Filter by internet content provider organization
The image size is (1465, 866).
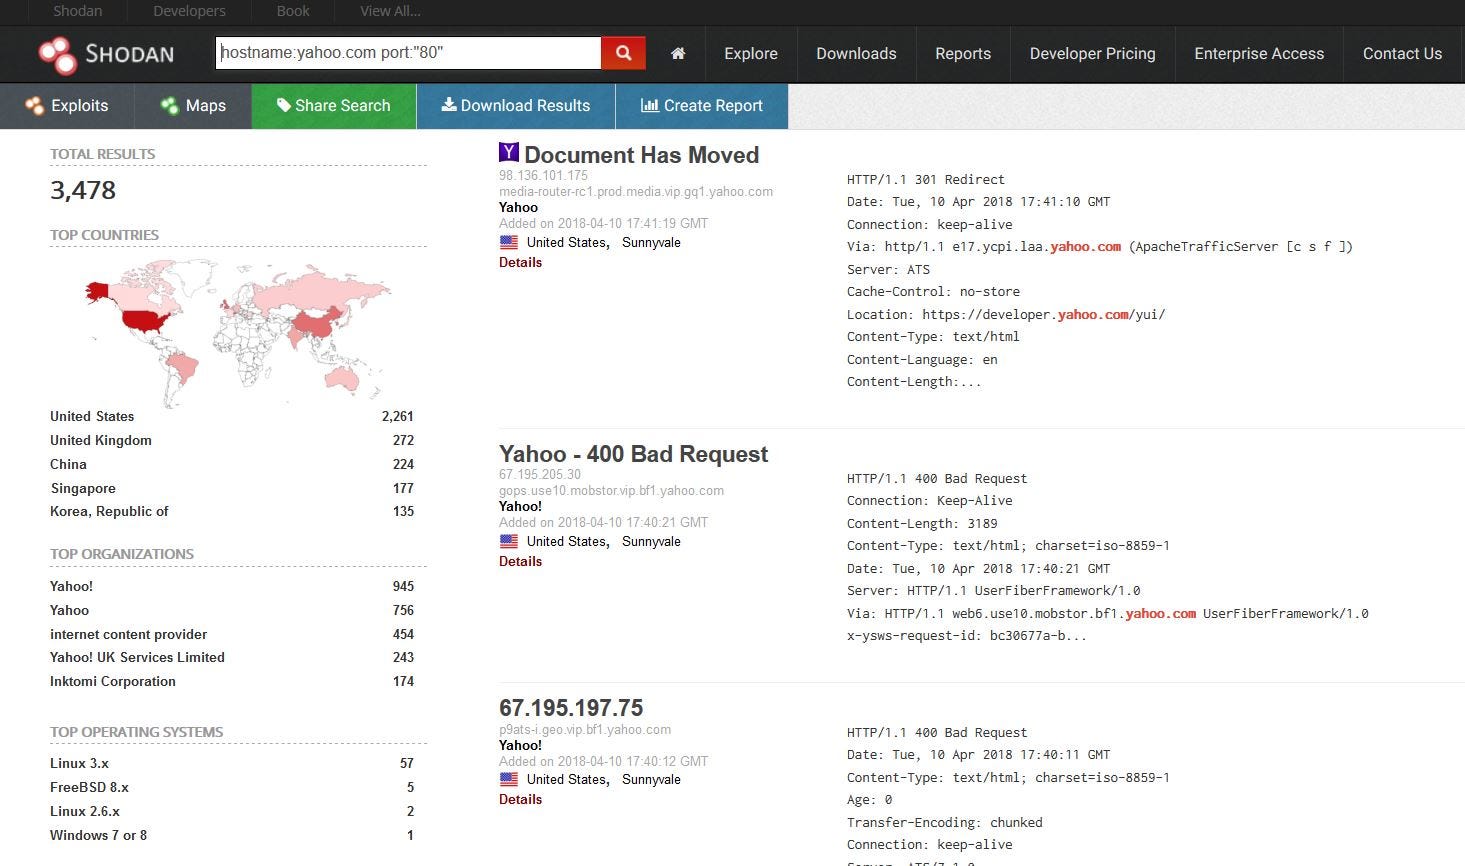coord(128,634)
